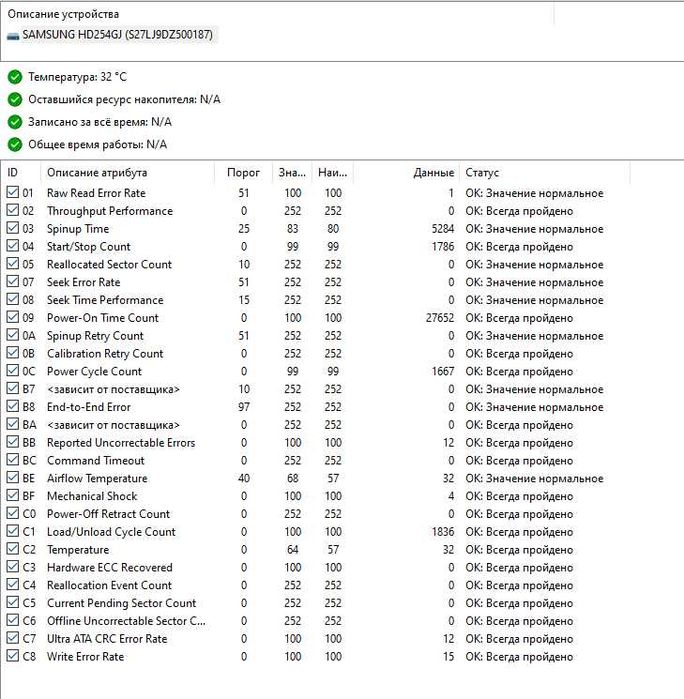
Task: Toggle checkbox for C8 Write Error Rate
Action: (13, 656)
